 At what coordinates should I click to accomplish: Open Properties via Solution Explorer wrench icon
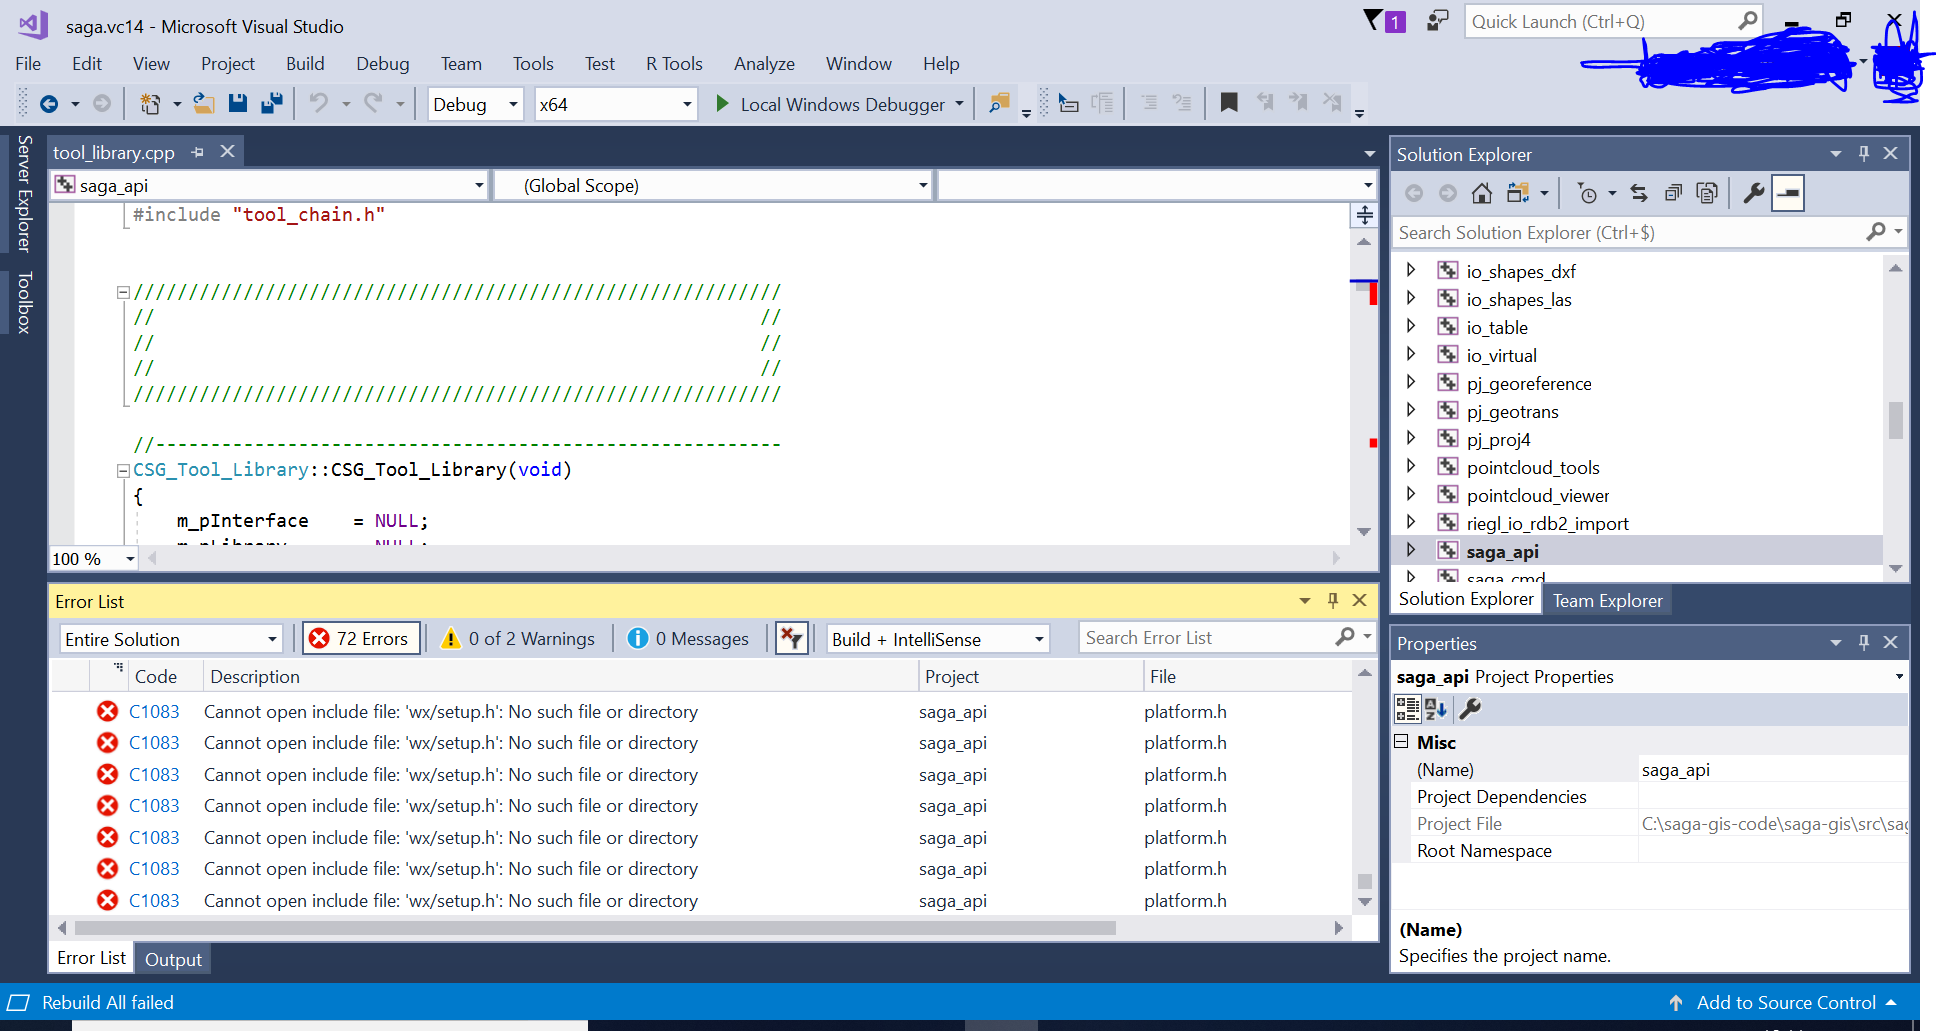coord(1753,193)
